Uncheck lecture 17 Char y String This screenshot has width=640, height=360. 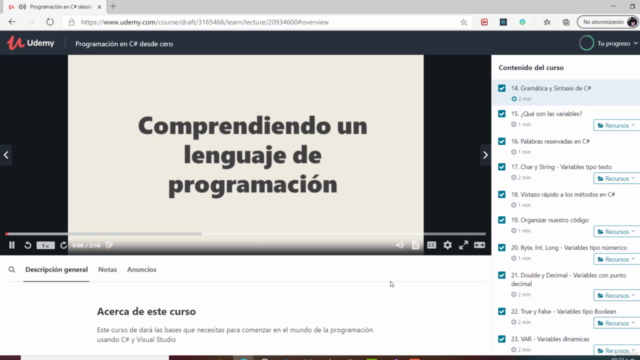point(502,167)
